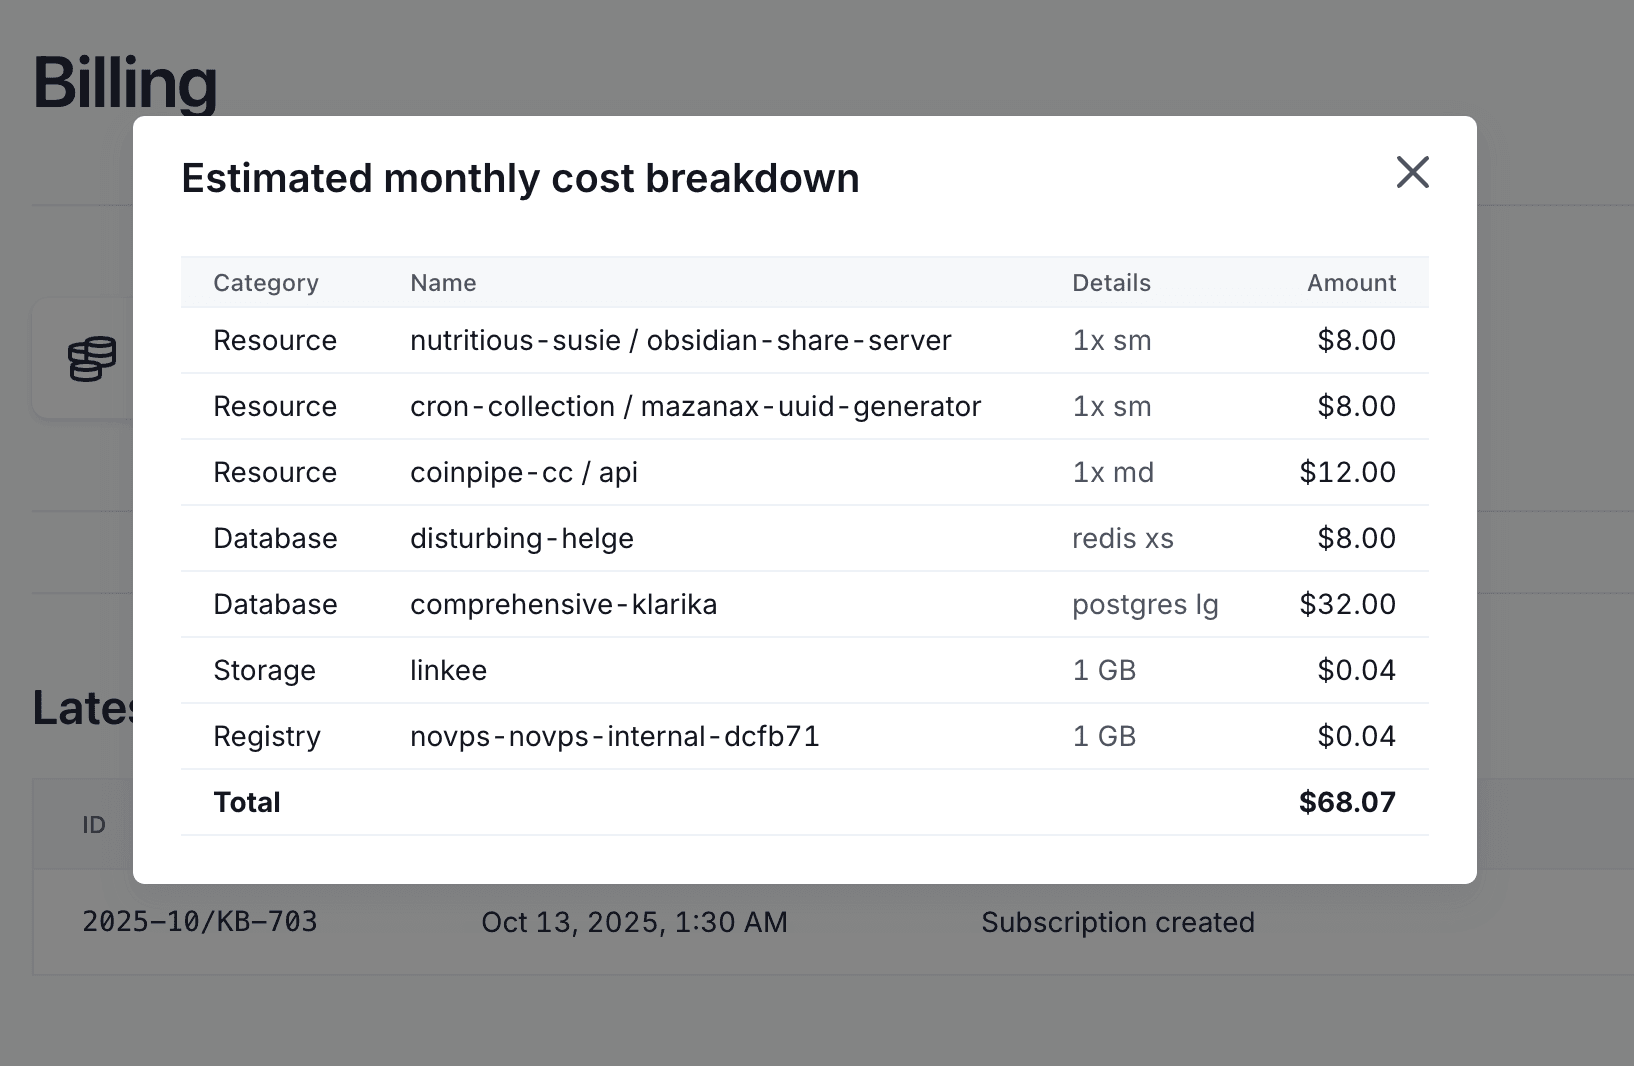
Task: Click novps-novps-internal-dcfb71 registry entry
Action: pos(614,737)
